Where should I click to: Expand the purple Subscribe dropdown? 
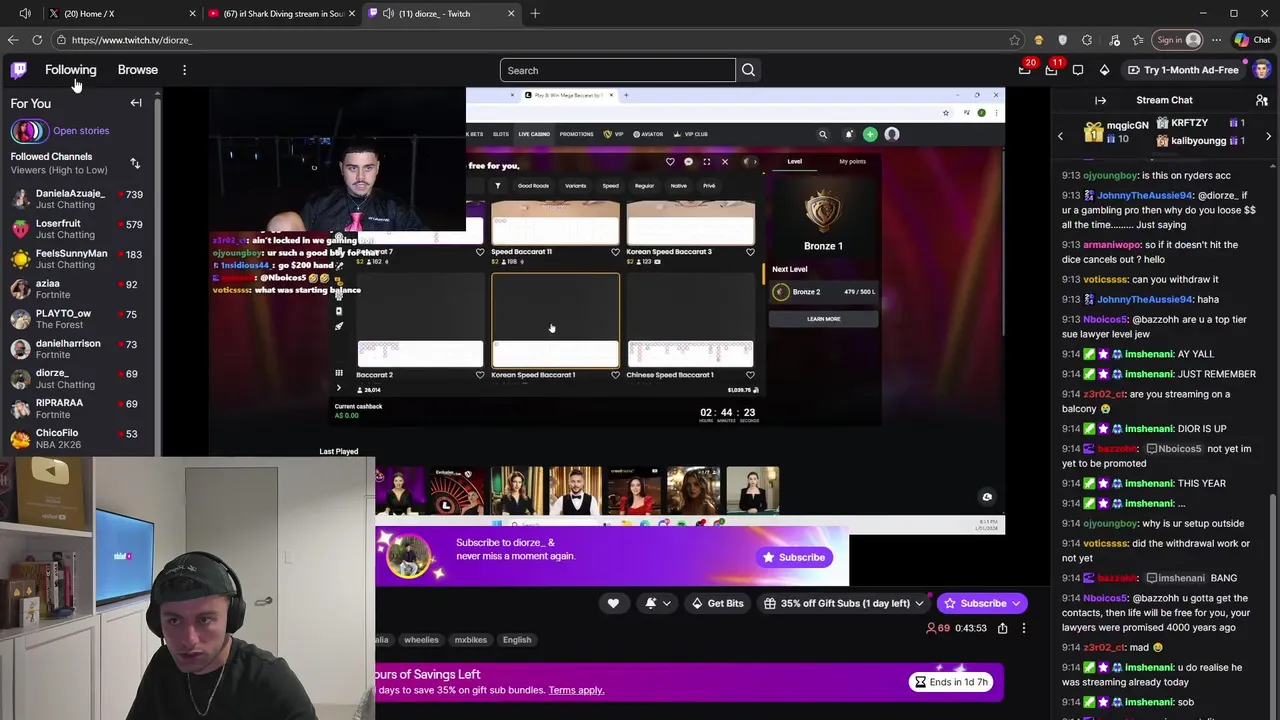[x=1016, y=603]
